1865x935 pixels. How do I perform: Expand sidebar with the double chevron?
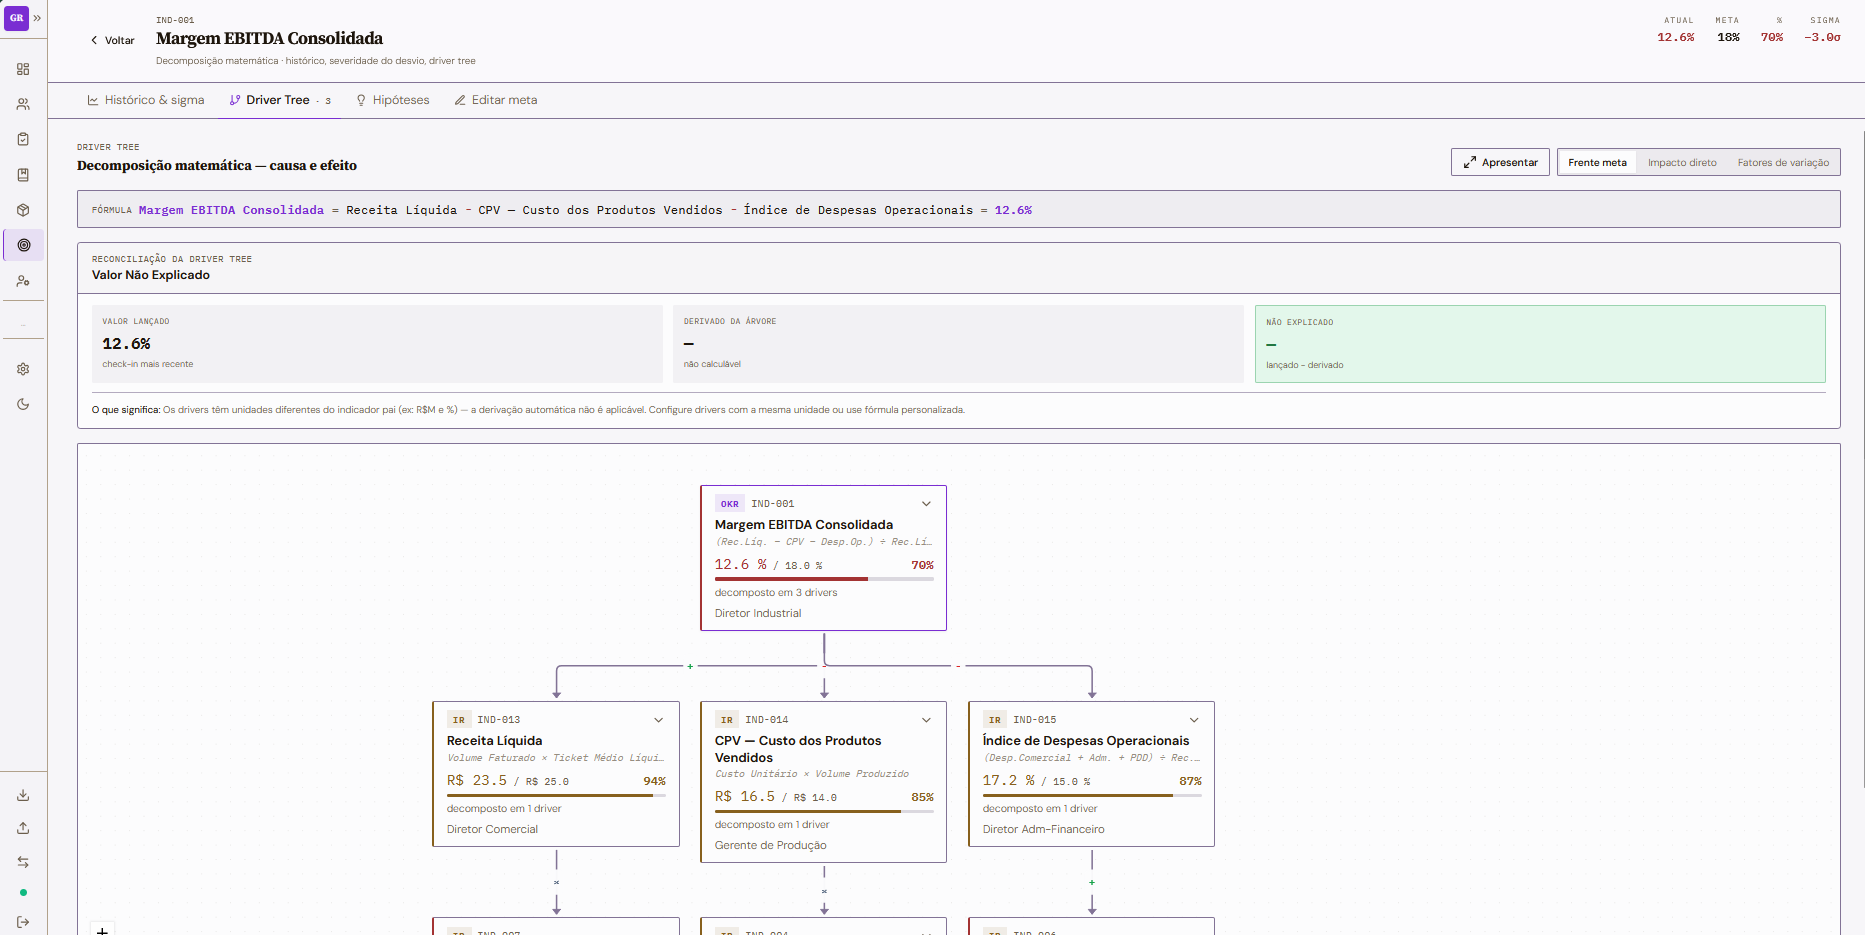coord(38,18)
